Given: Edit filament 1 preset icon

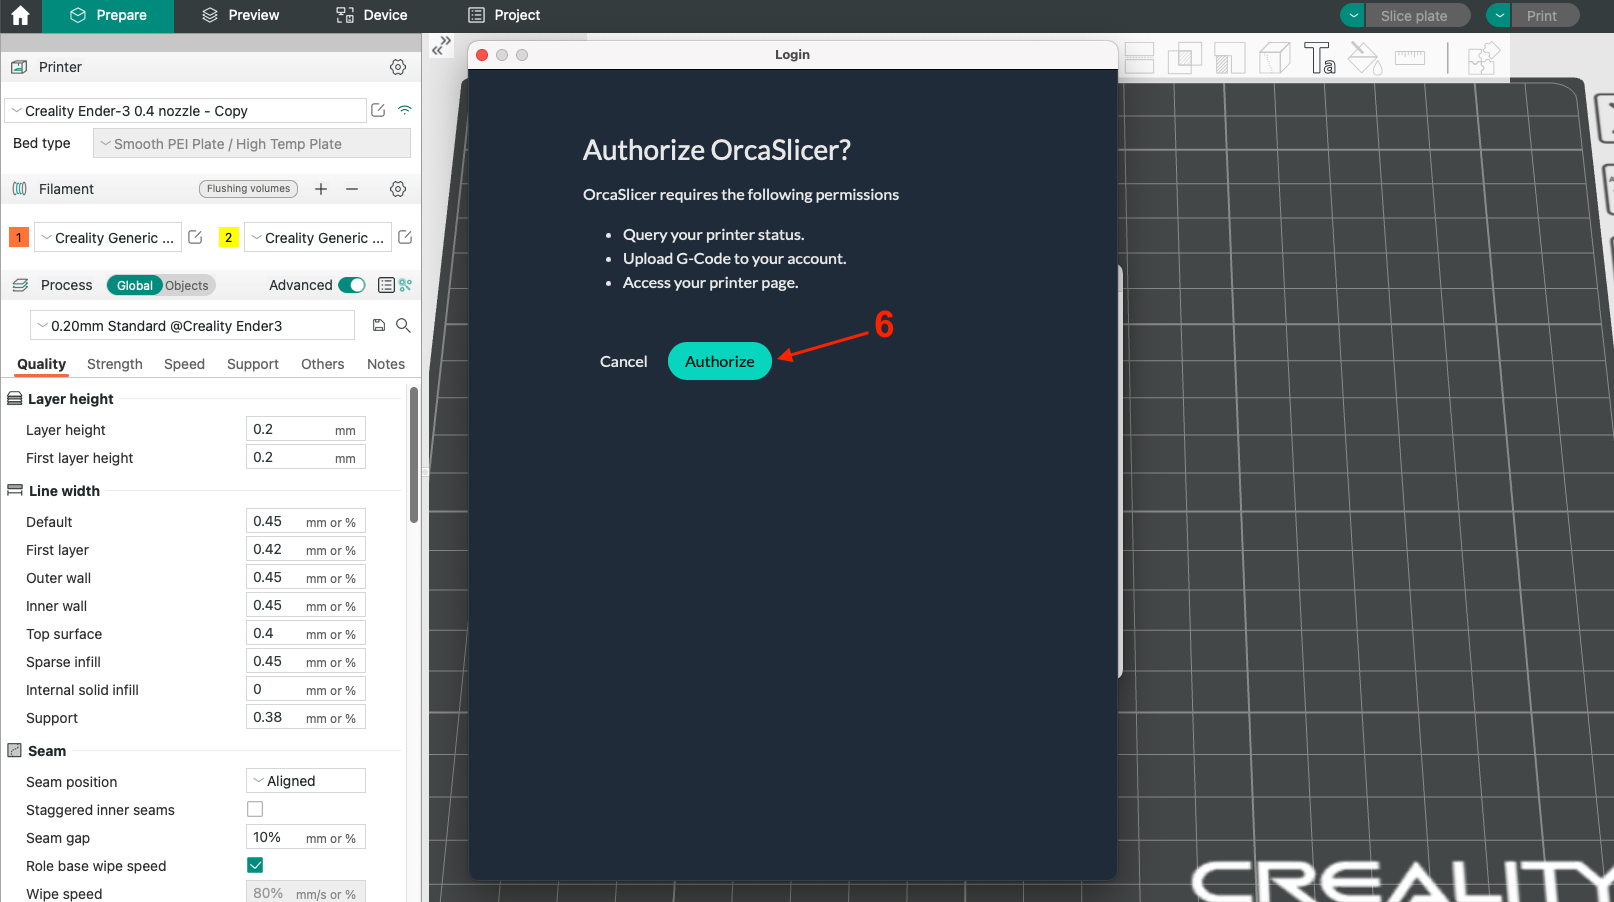Looking at the screenshot, I should point(196,237).
